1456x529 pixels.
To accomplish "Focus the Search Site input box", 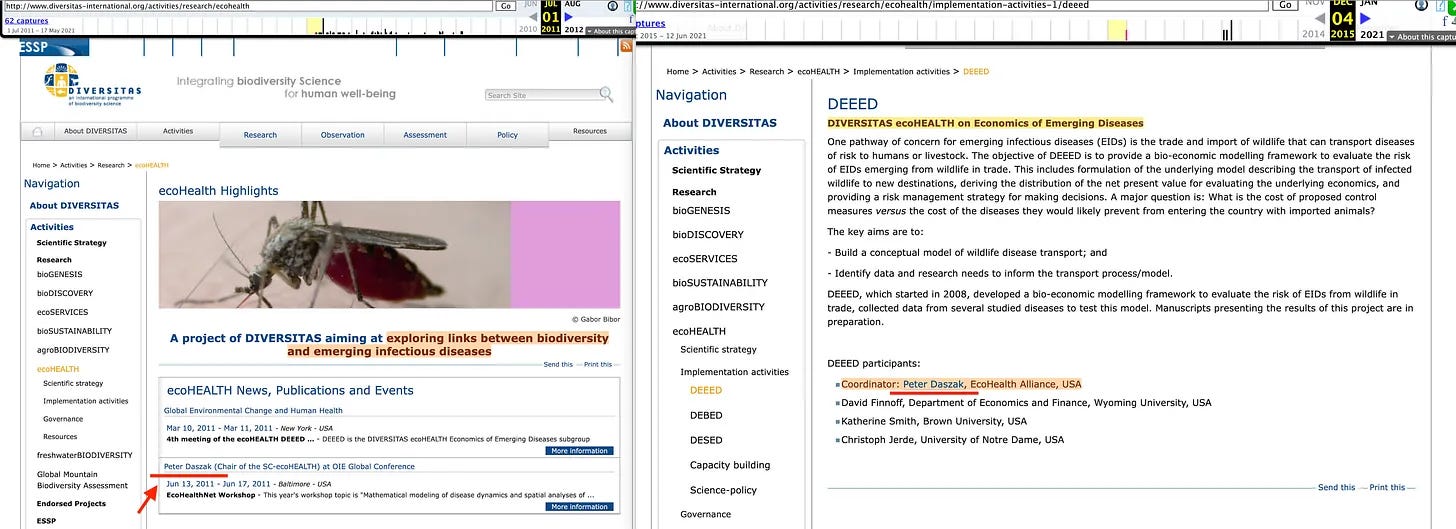I will pos(541,95).
